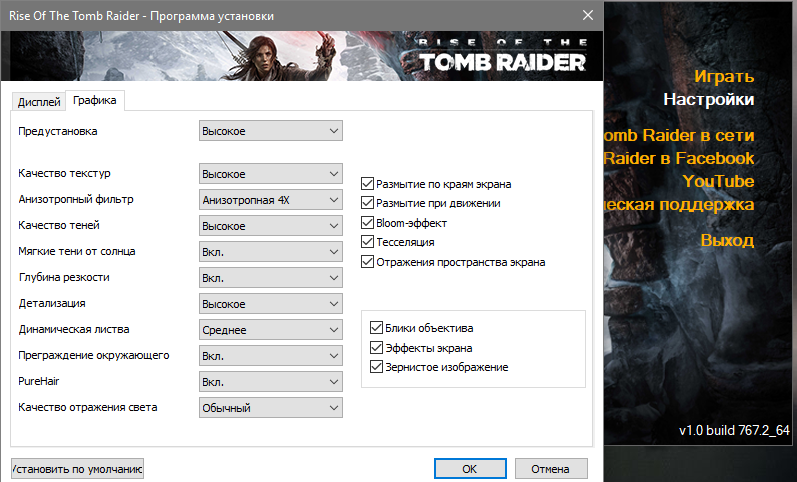
Task: Open the YouTube launcher link
Action: click(x=718, y=181)
